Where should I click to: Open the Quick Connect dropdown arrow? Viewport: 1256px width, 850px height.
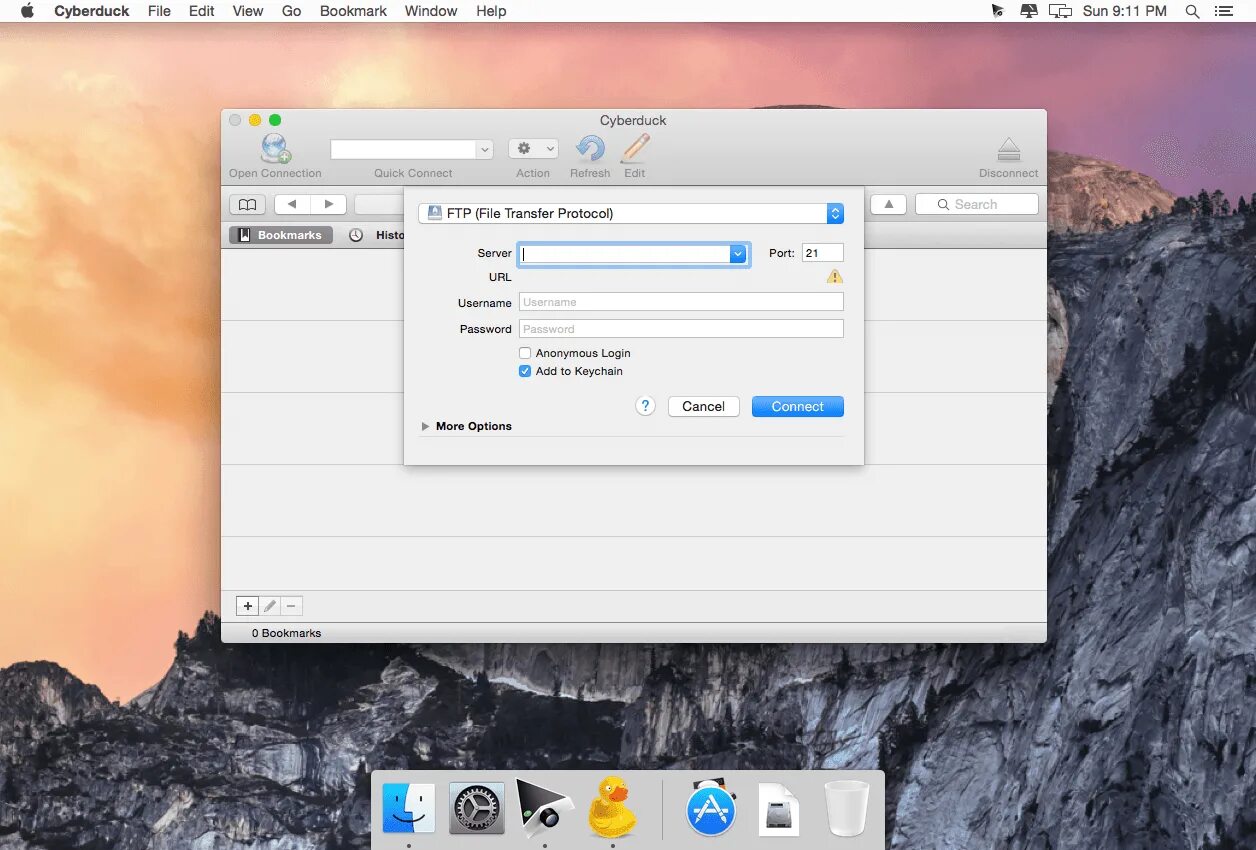(485, 149)
